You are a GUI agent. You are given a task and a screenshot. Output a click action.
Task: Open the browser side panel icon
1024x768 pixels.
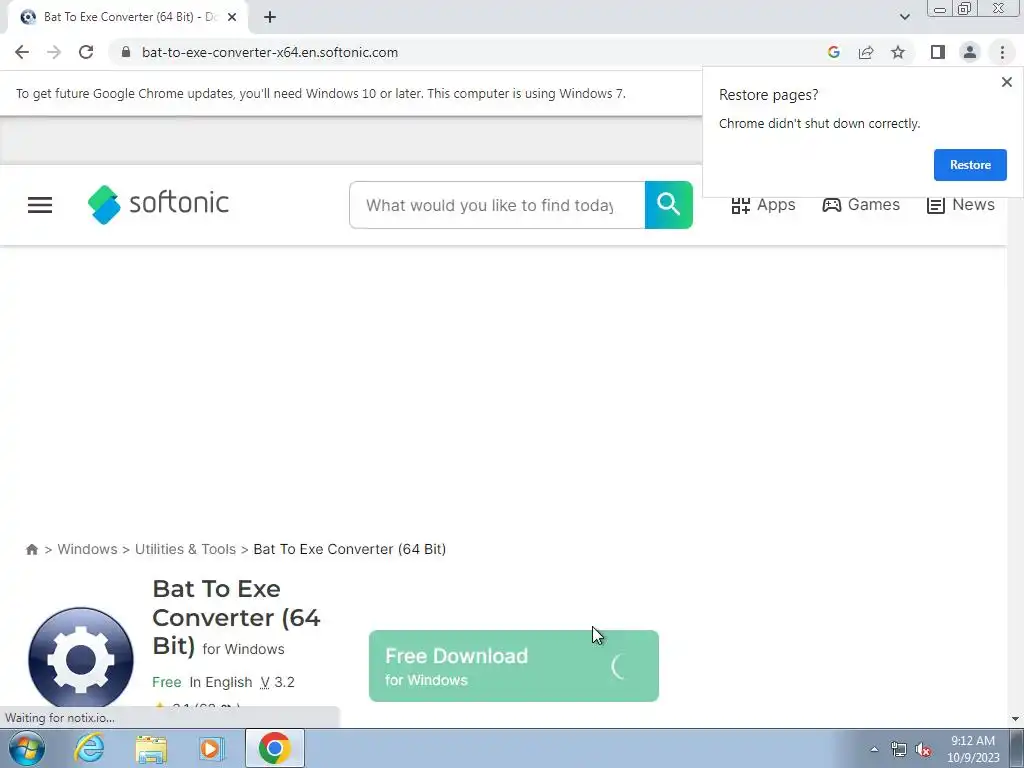click(x=938, y=52)
